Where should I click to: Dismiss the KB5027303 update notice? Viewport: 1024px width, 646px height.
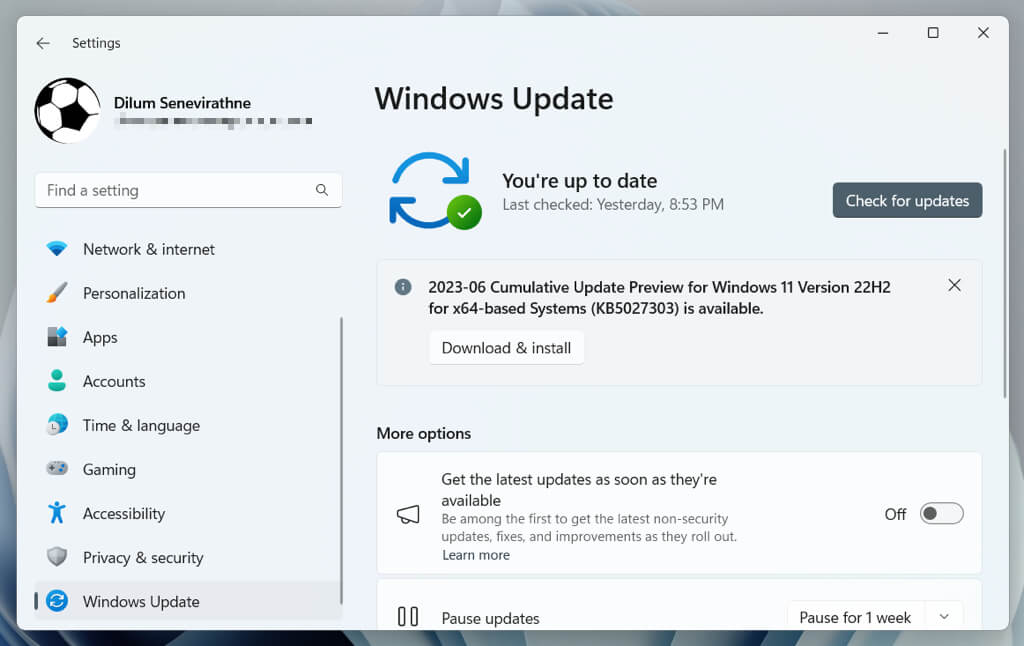(x=954, y=285)
